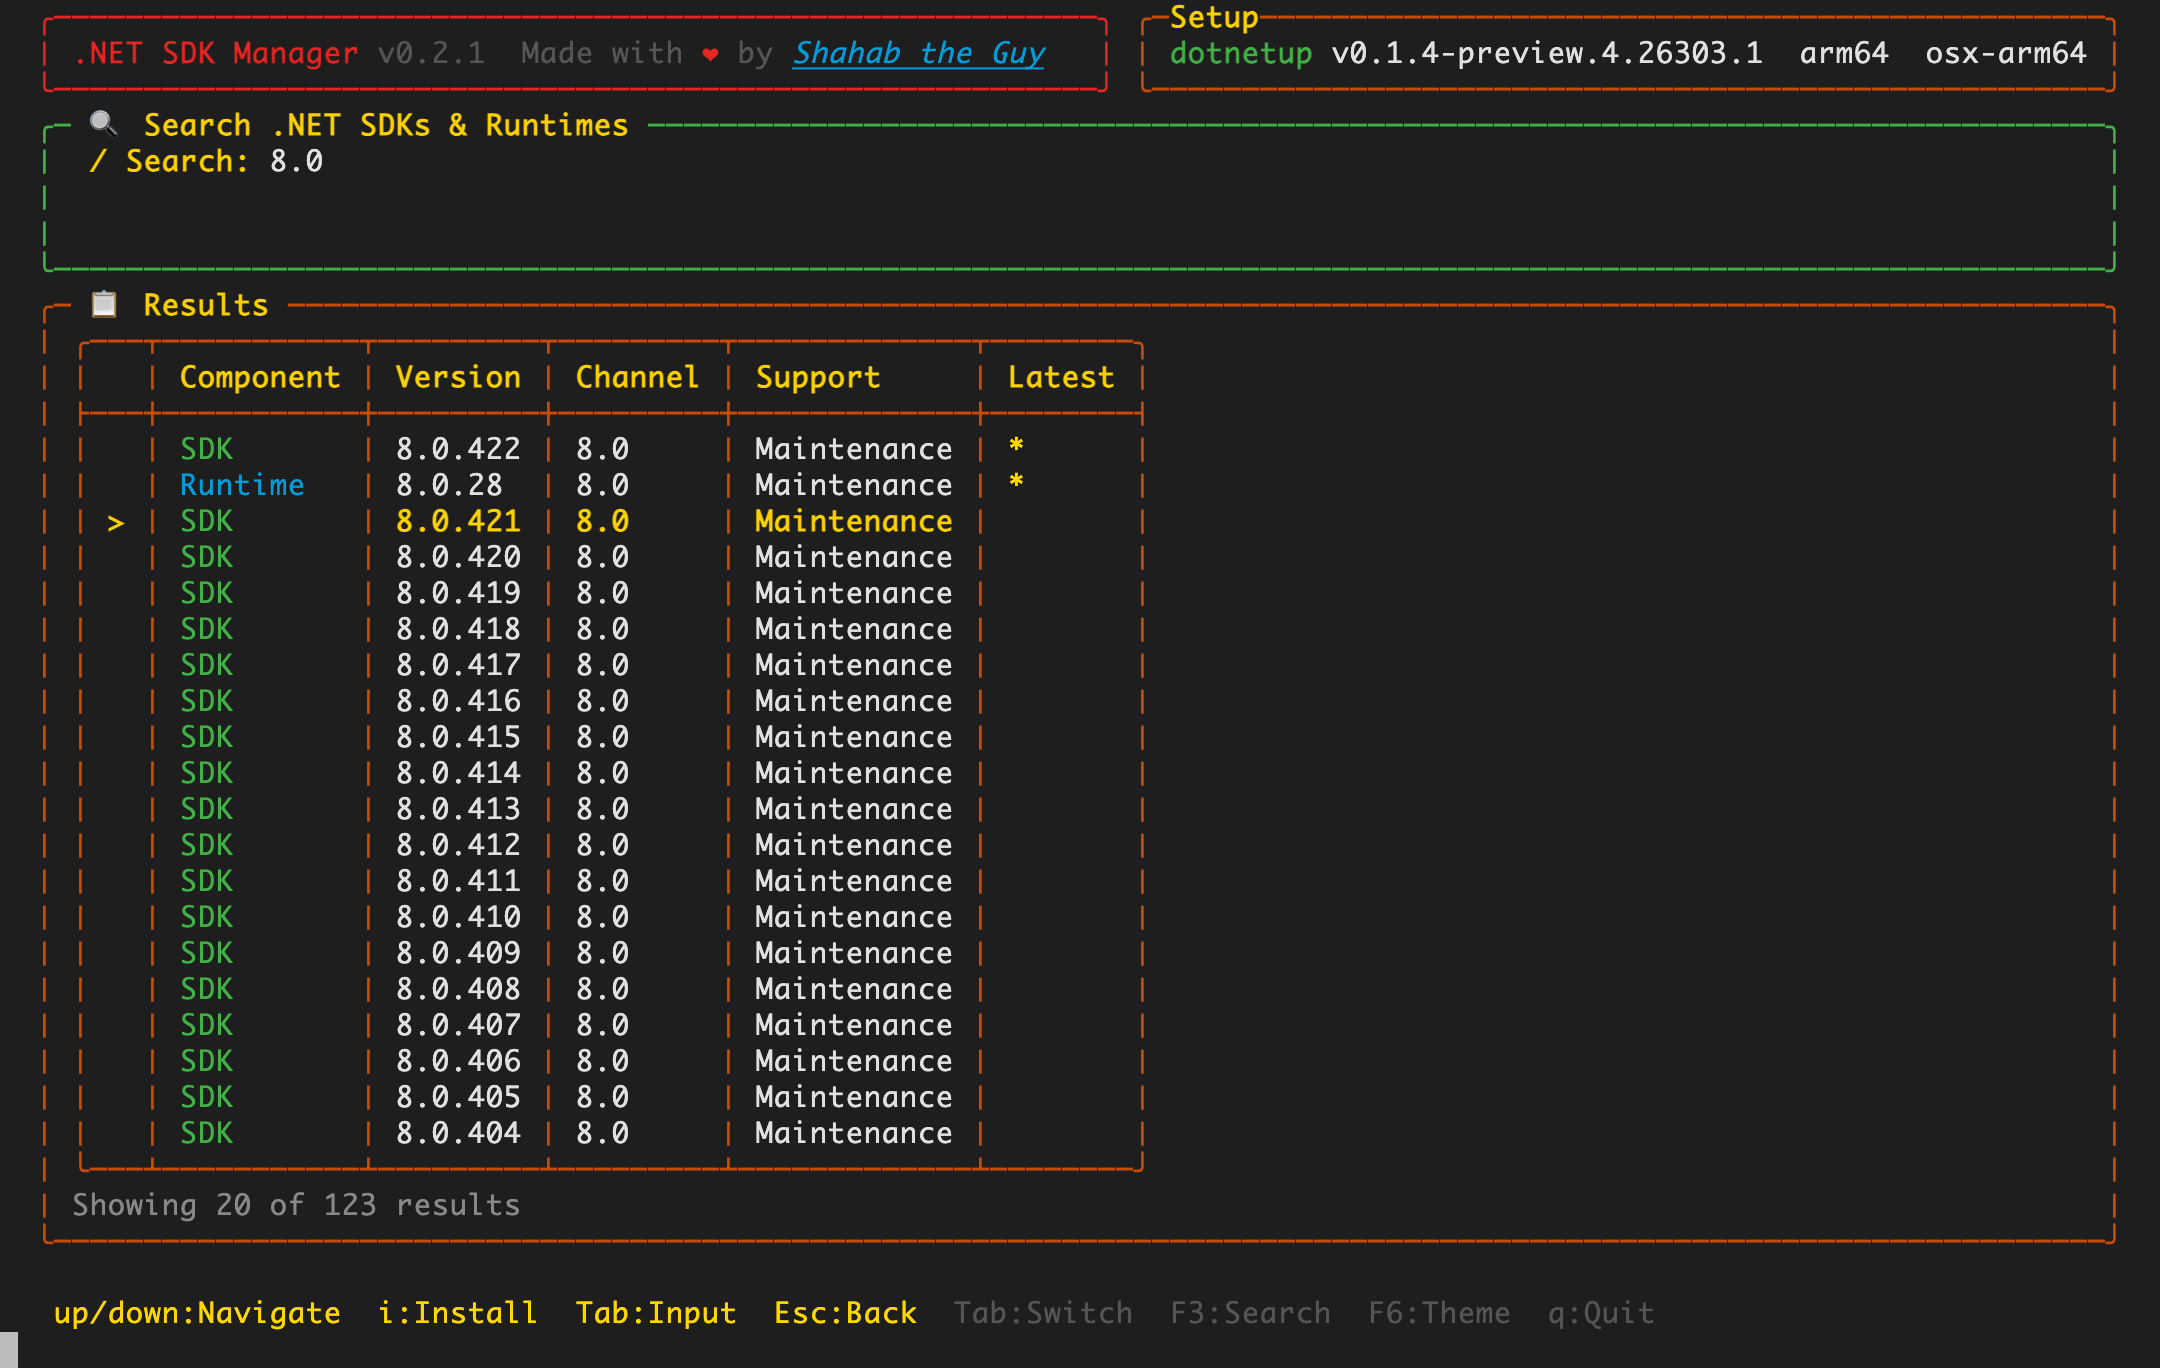Select version 8.0.416 in results

click(x=458, y=701)
